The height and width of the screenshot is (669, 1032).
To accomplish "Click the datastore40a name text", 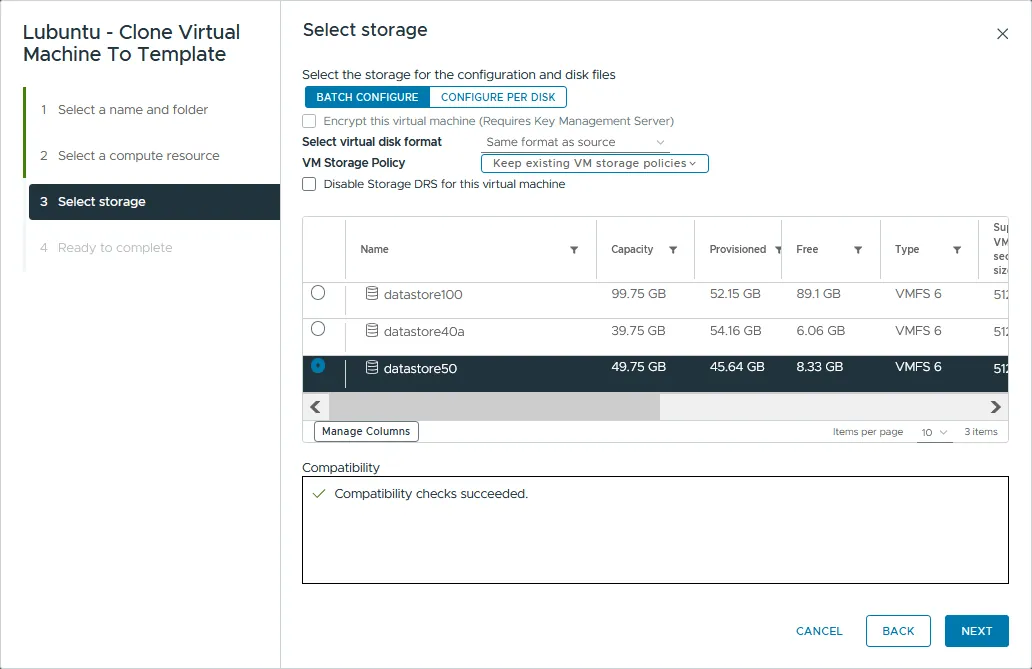I will pos(424,331).
